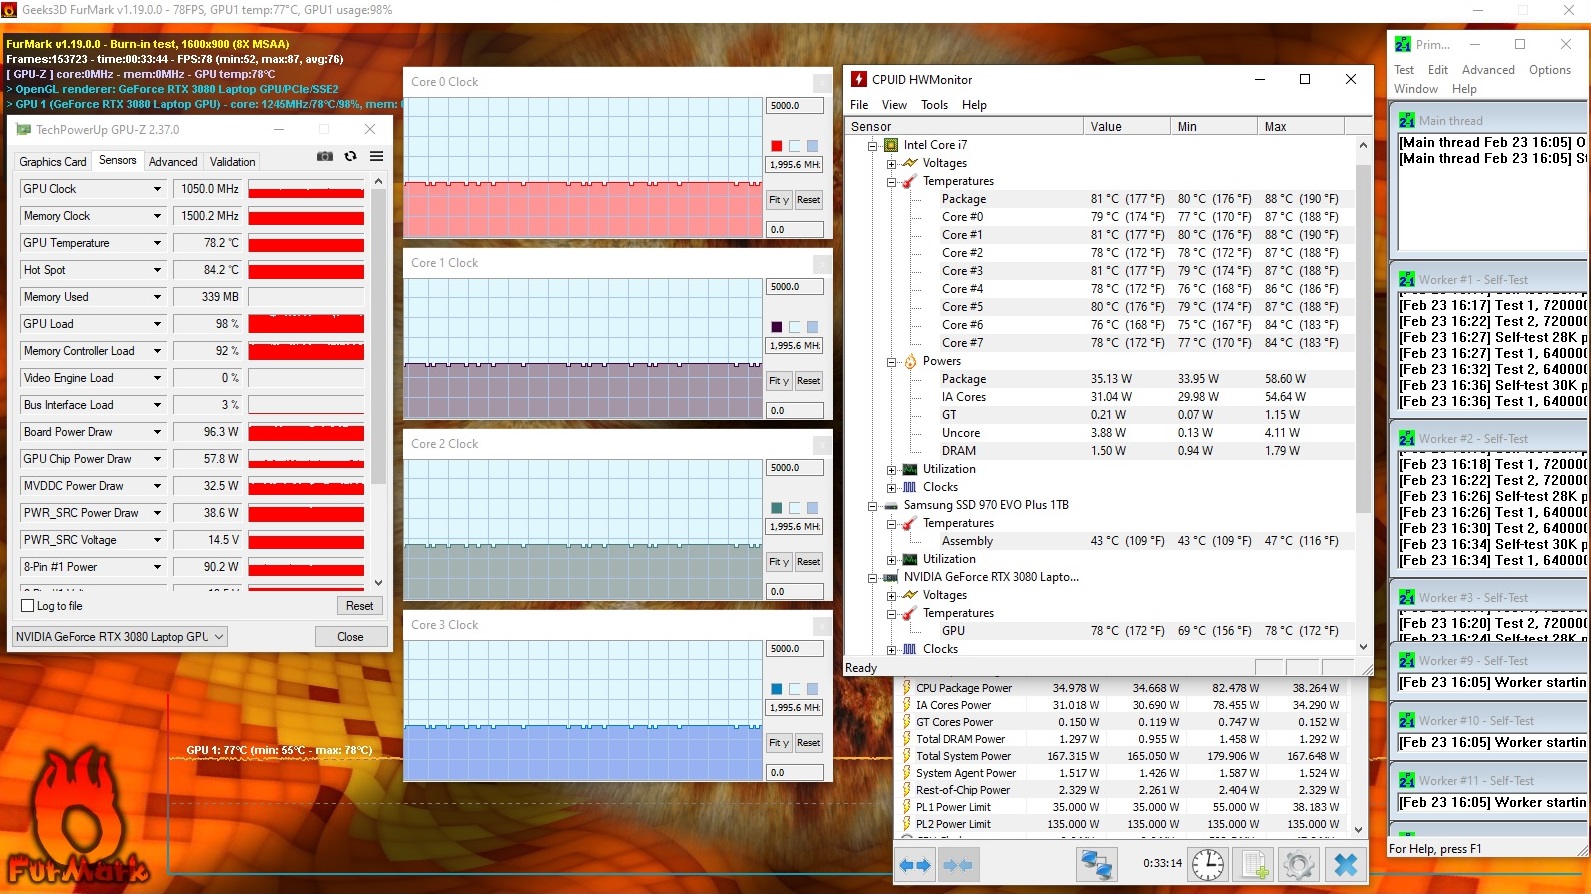Image resolution: width=1591 pixels, height=894 pixels.
Task: Open the GPU-Z hamburger menu icon
Action: 376,156
